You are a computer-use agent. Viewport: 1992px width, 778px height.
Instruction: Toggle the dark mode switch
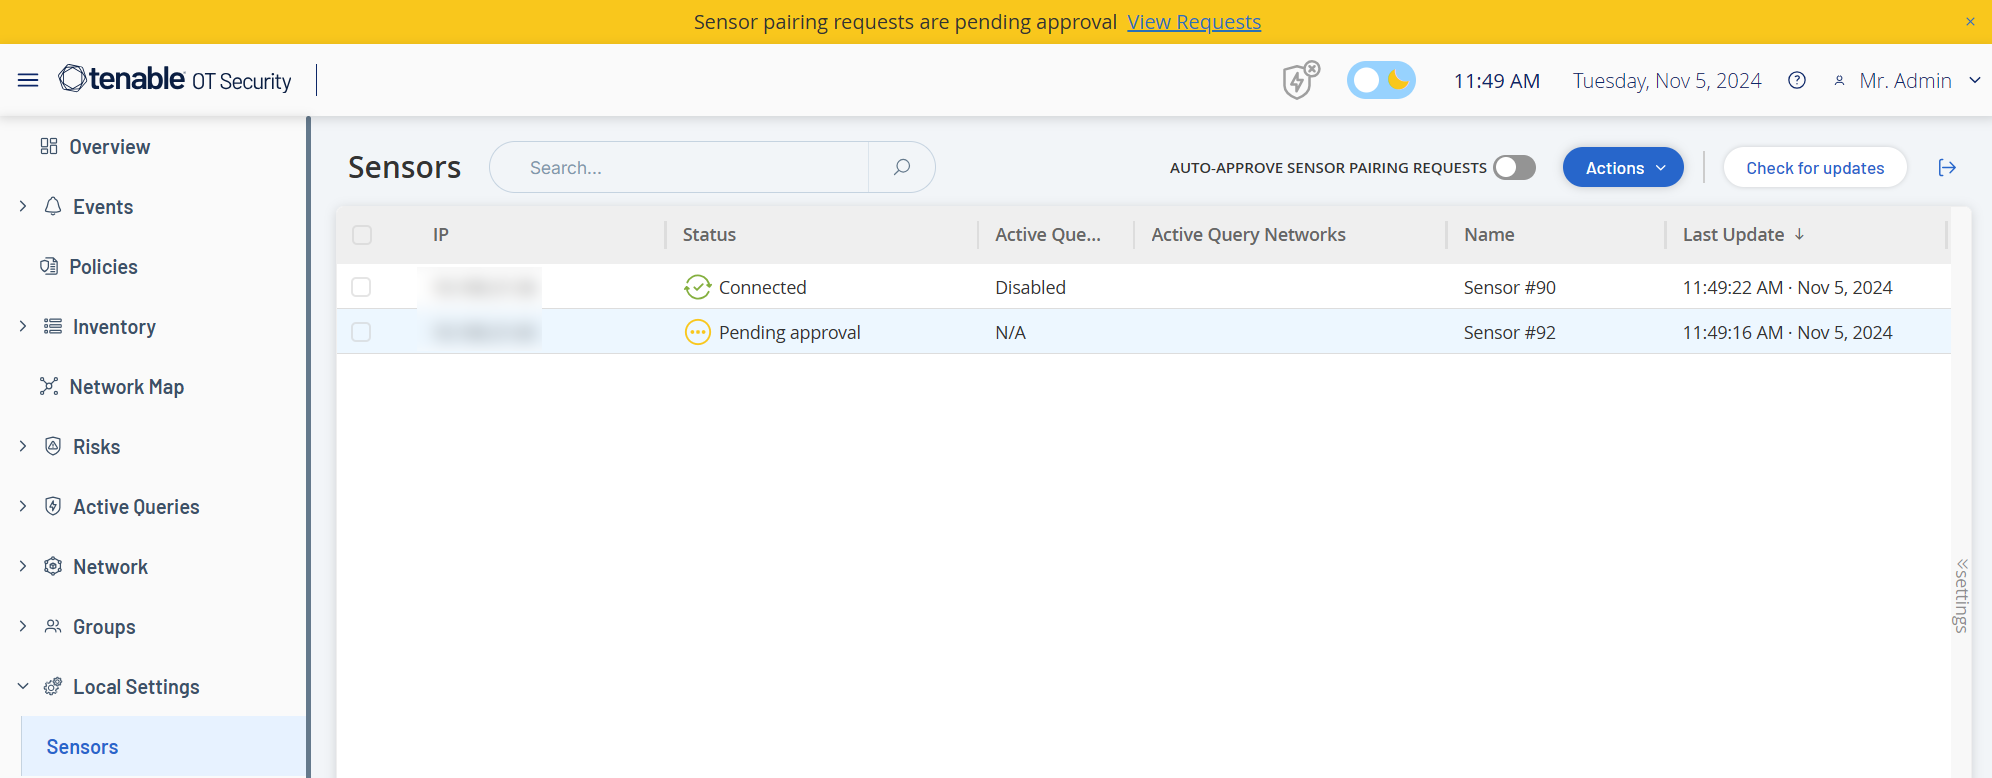1381,80
